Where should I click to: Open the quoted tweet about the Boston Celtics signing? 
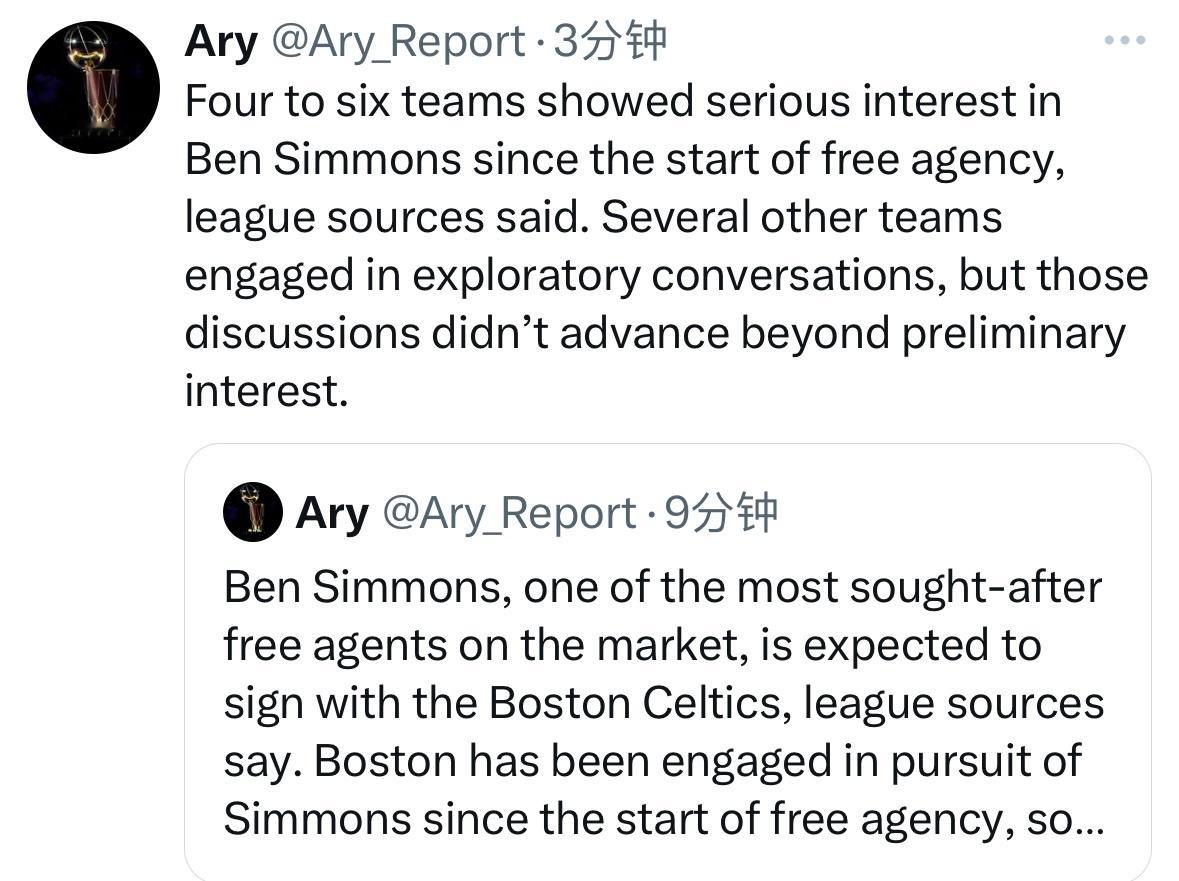668,662
